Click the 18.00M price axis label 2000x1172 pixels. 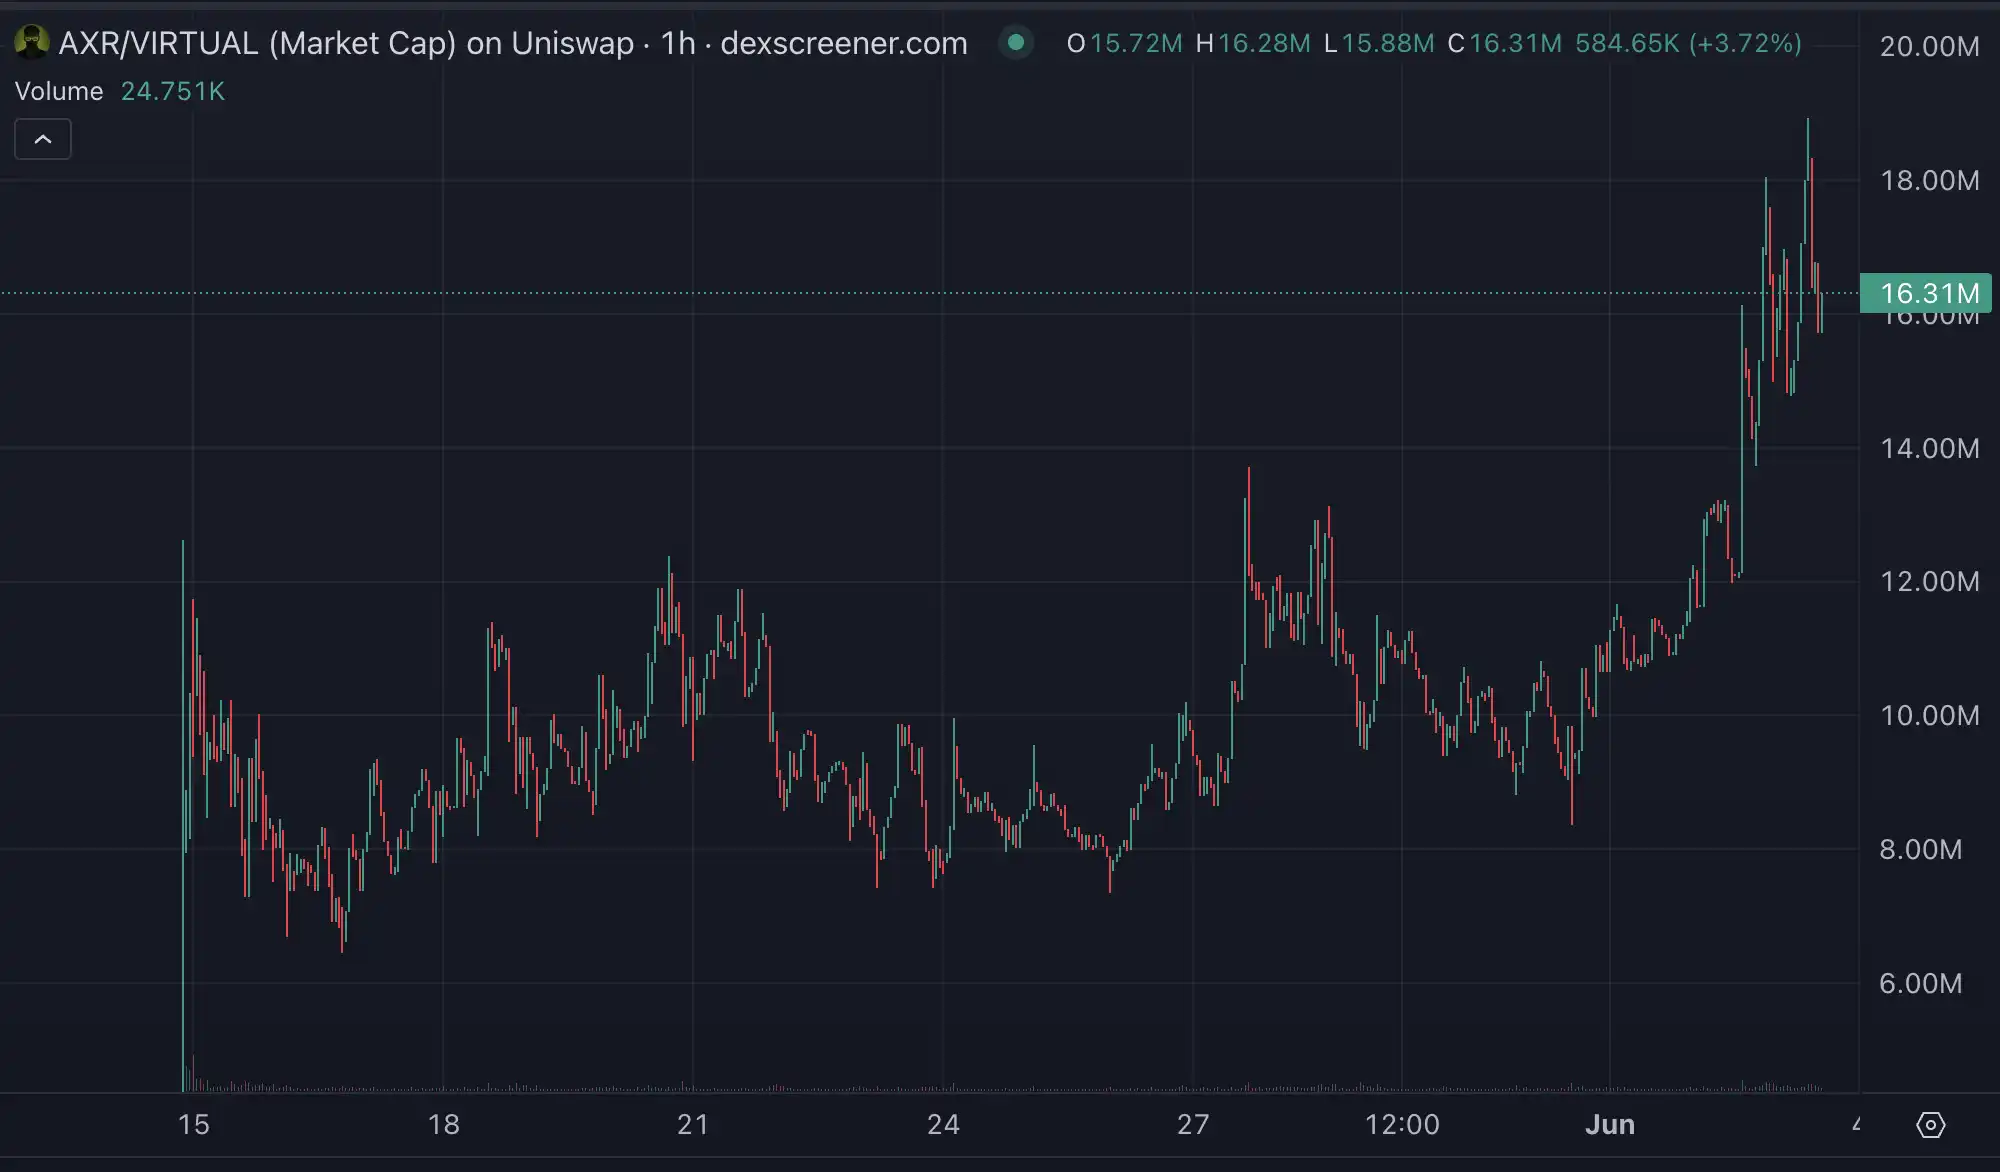1928,180
